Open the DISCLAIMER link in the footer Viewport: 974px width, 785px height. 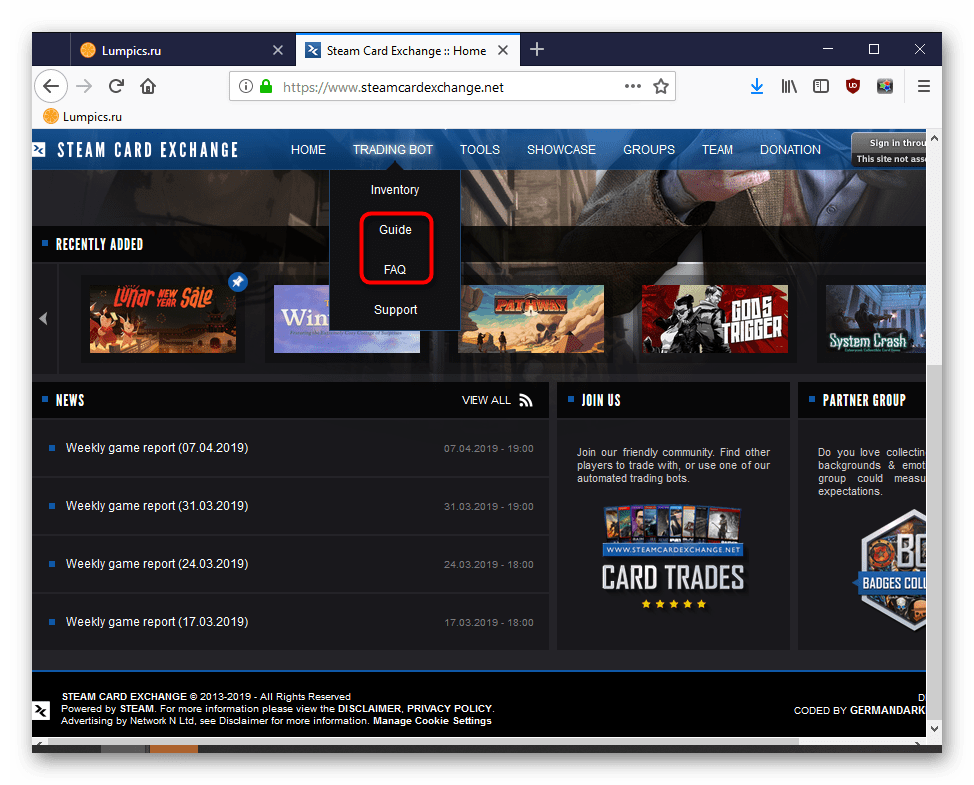[x=370, y=709]
